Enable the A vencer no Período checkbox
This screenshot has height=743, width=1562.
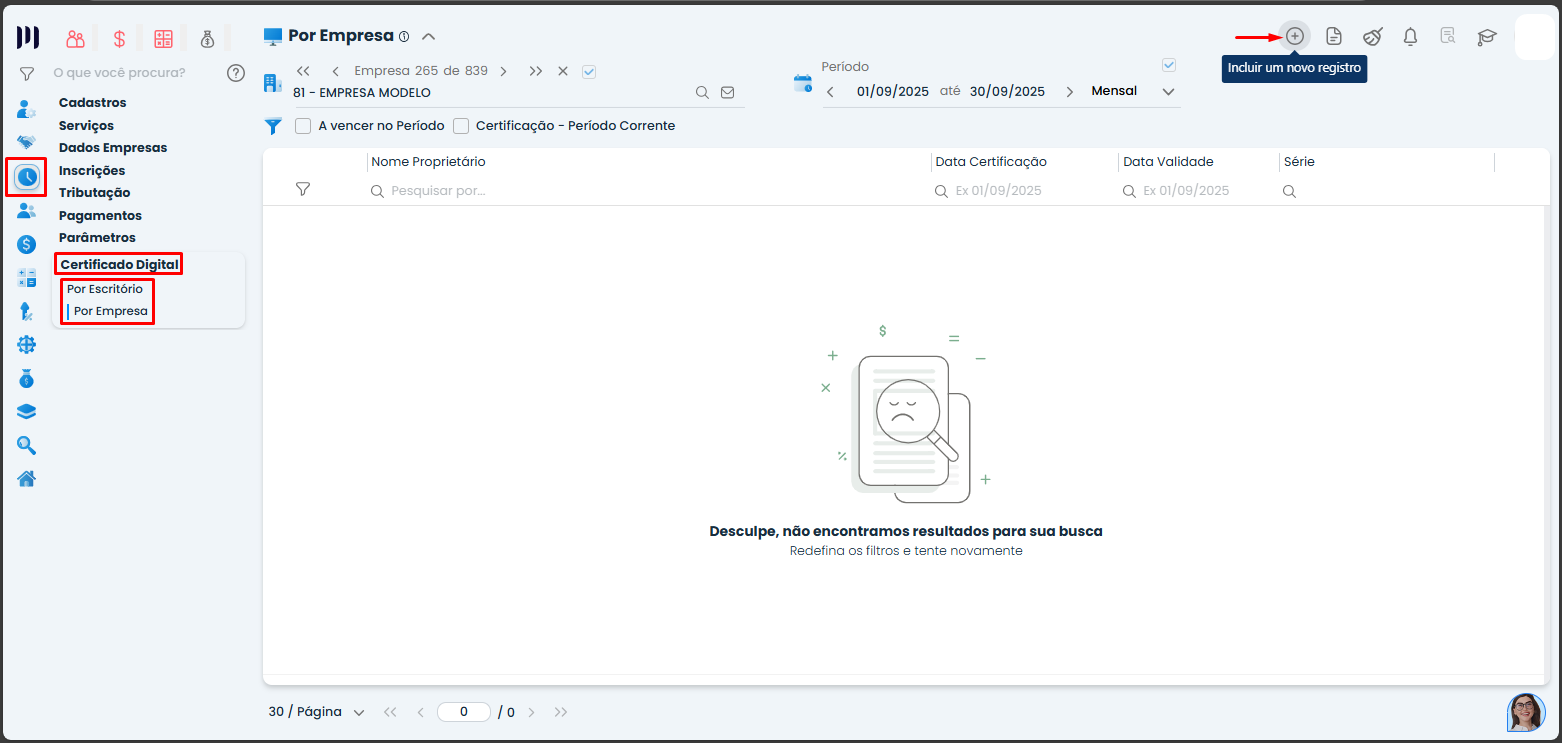tap(303, 126)
